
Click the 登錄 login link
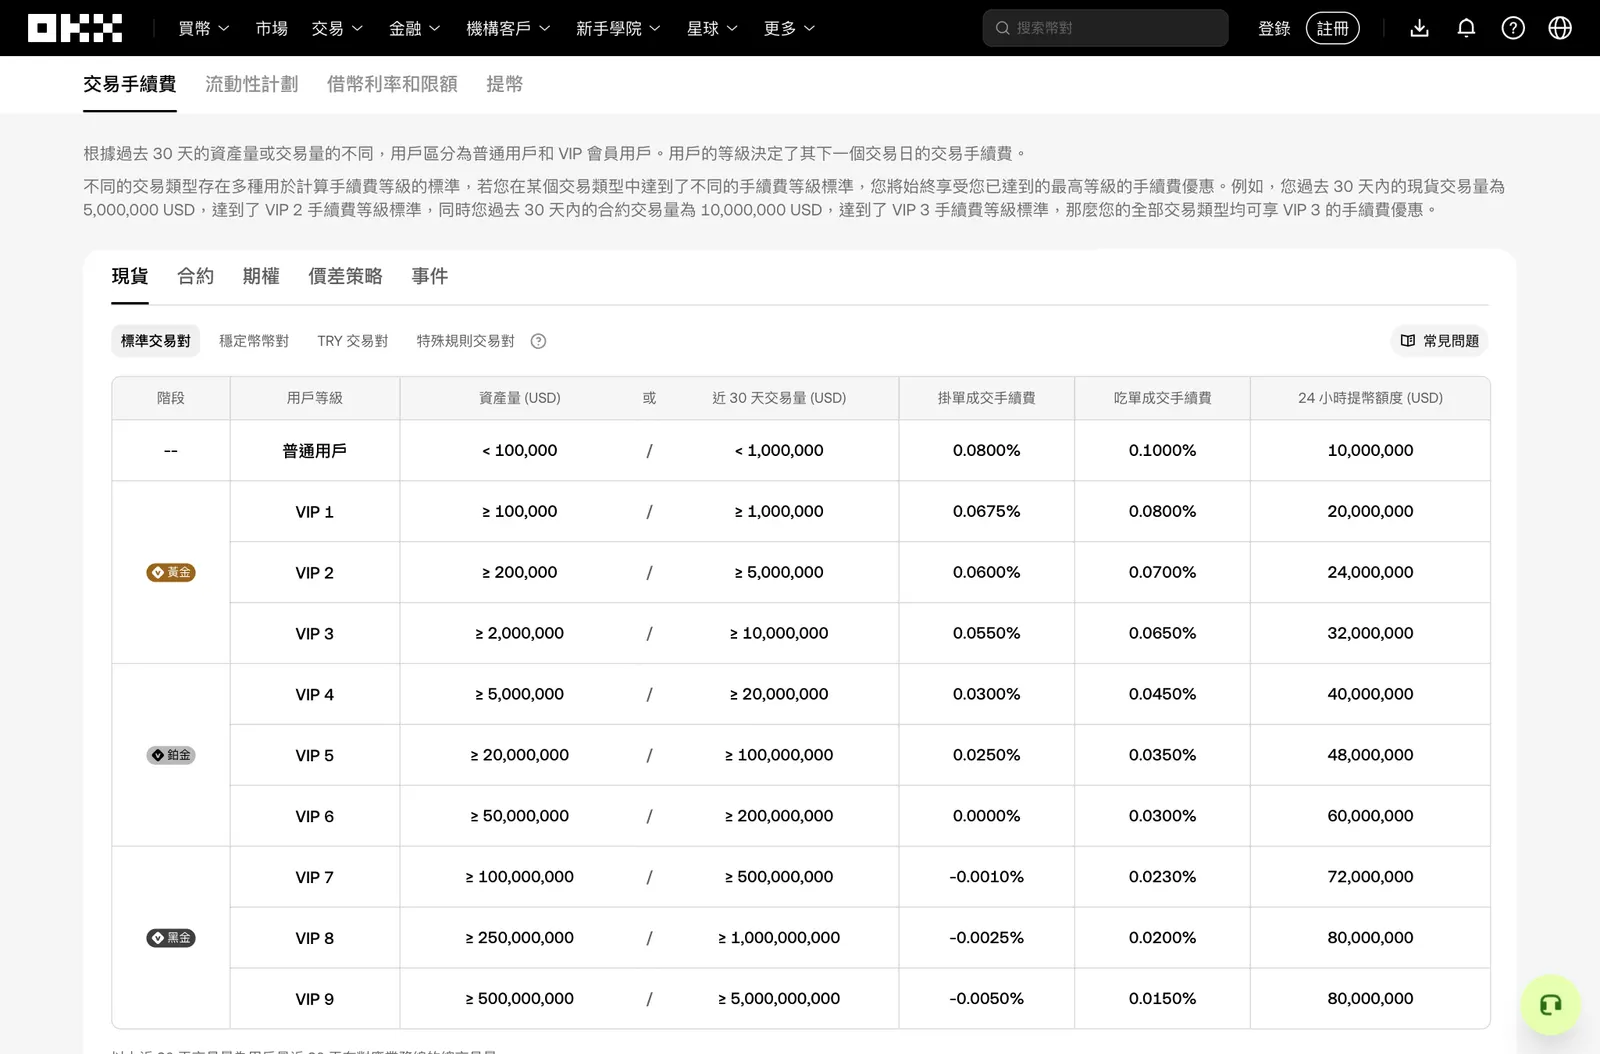(1274, 28)
